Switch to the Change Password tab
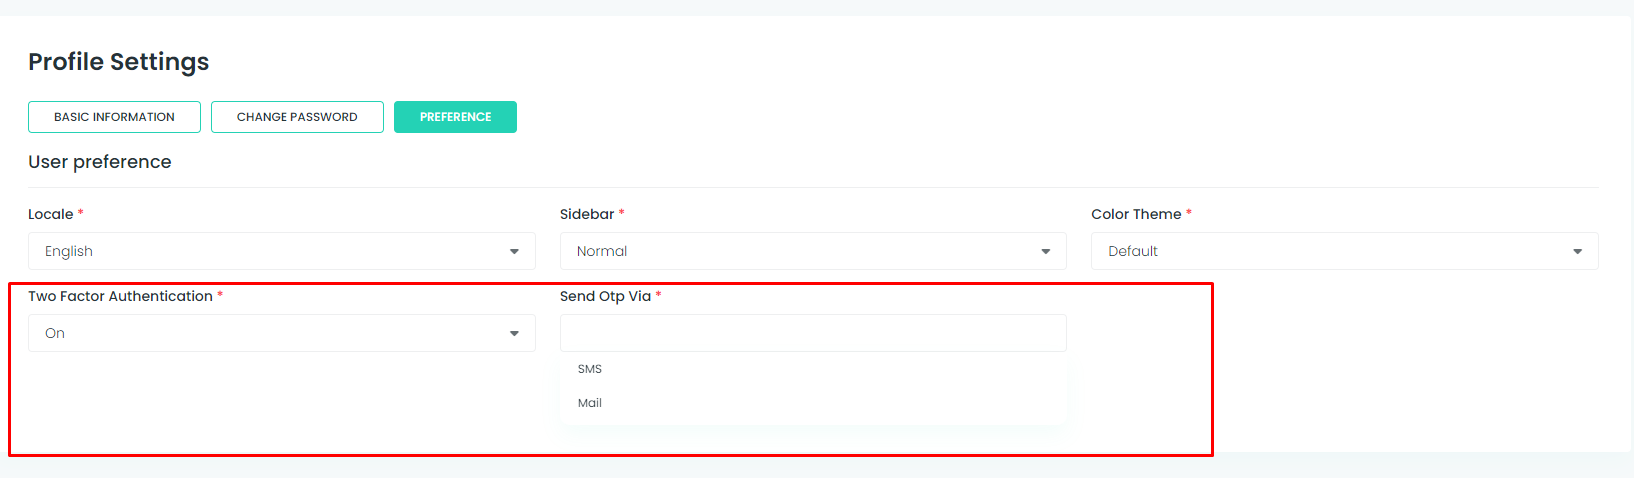The image size is (1634, 478). (297, 117)
